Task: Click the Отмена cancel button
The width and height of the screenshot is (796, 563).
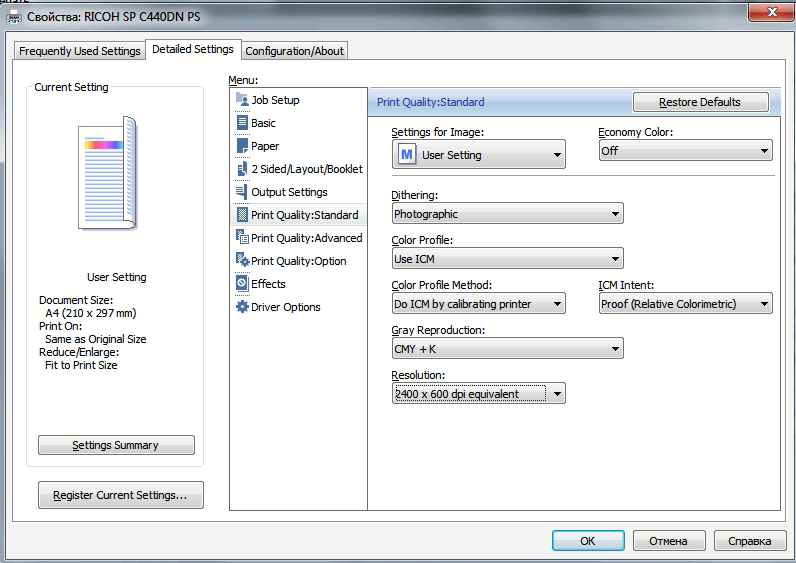Action: pos(669,541)
